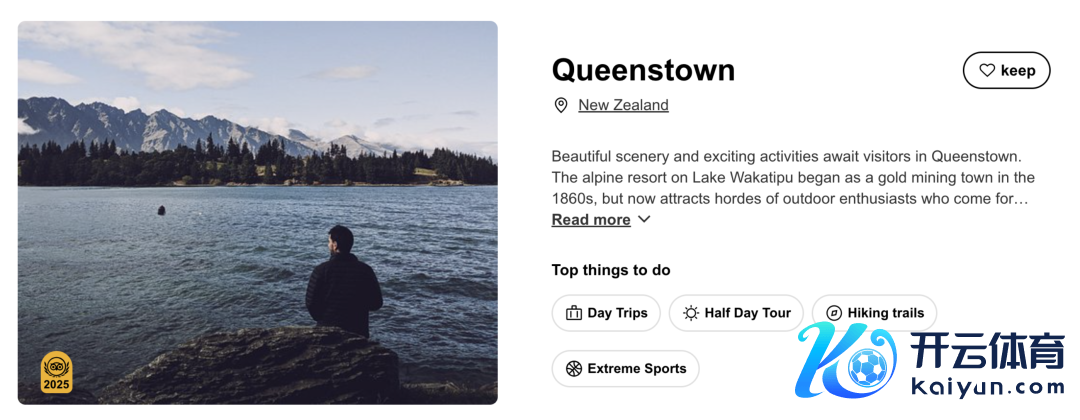Click the compass icon on Hiking trails
Screen dimensions: 1080x420
click(834, 313)
